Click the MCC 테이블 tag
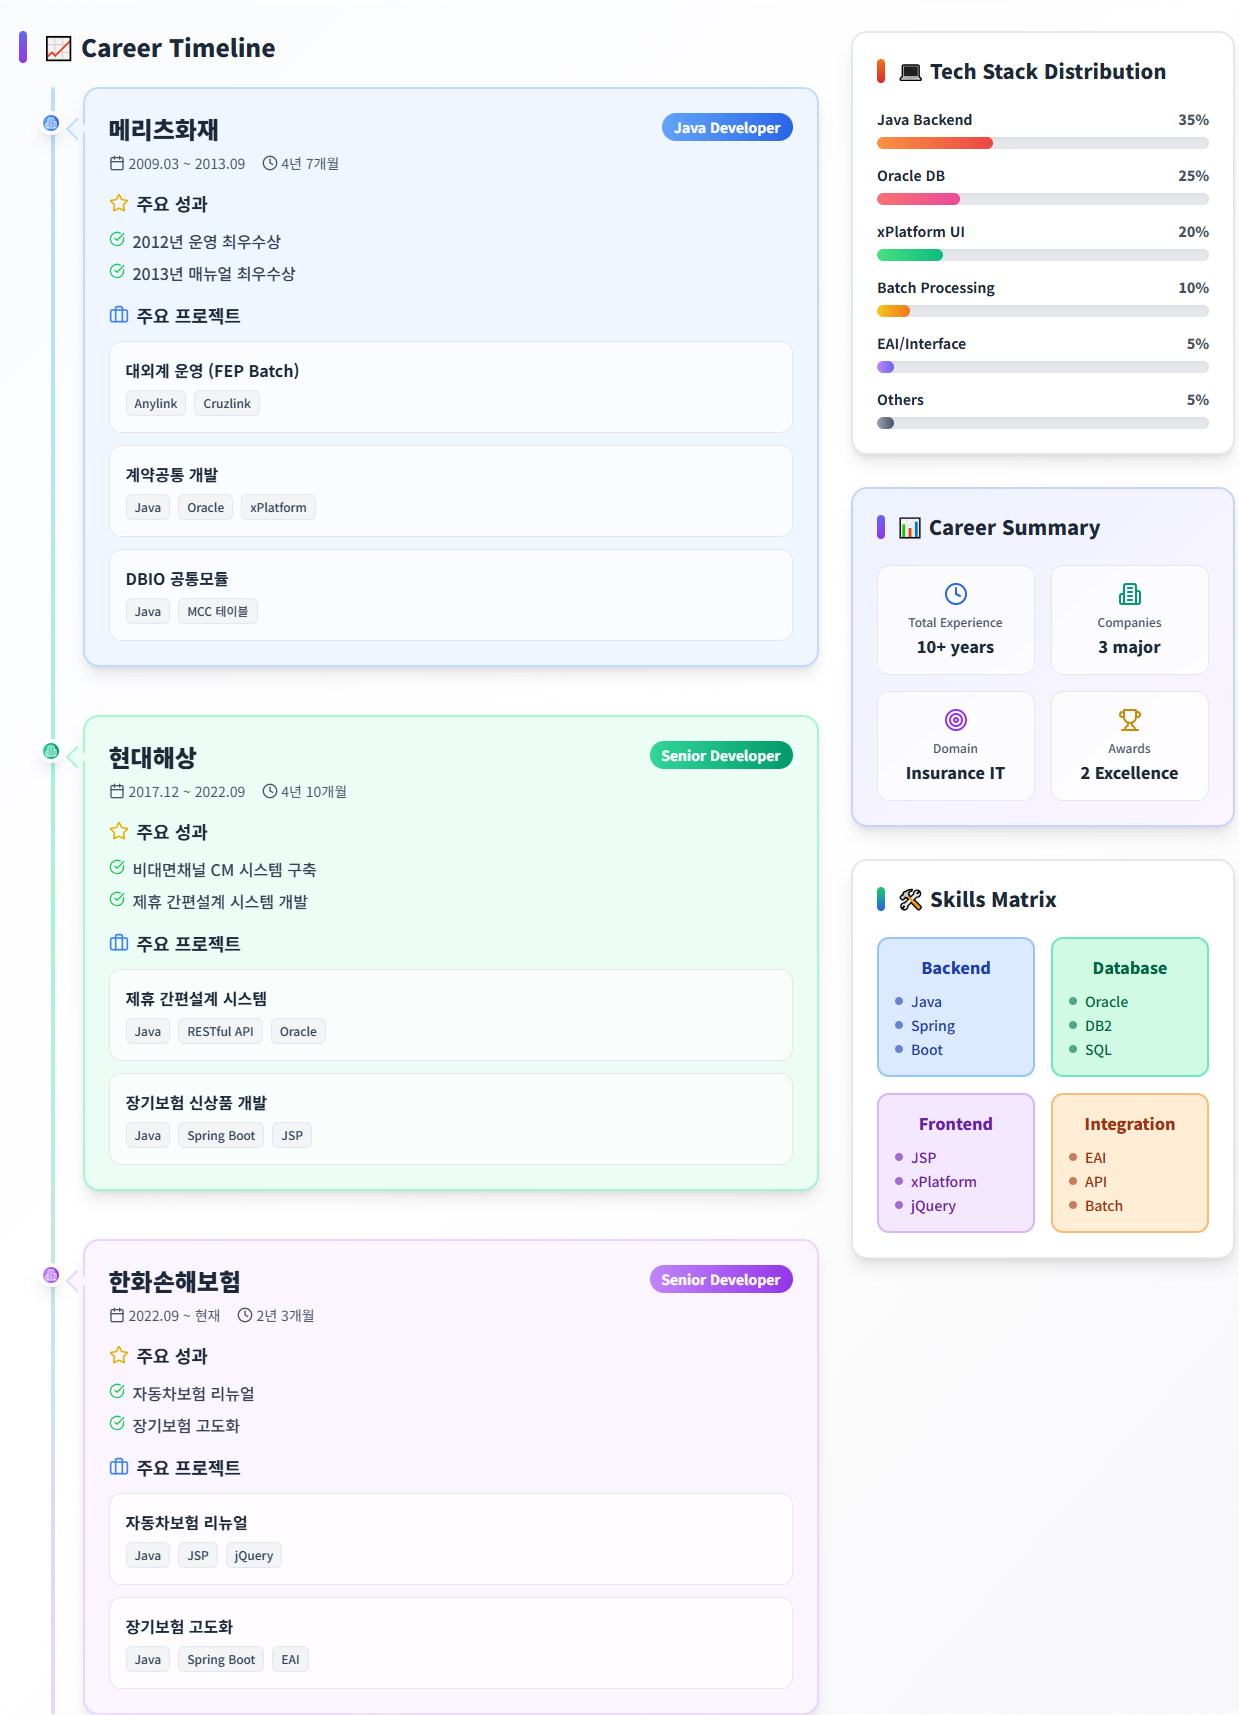Image resolution: width=1239 pixels, height=1715 pixels. [218, 612]
